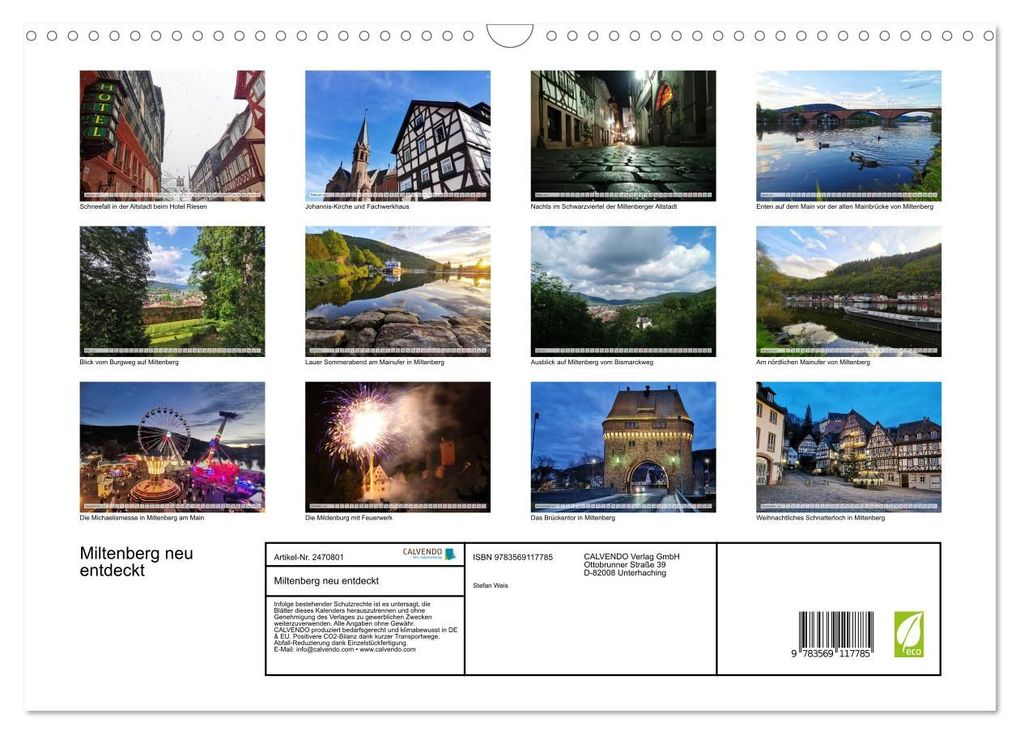The image size is (1020, 735).
Task: Open the nördlichen Mainufer photo
Action: tap(848, 291)
